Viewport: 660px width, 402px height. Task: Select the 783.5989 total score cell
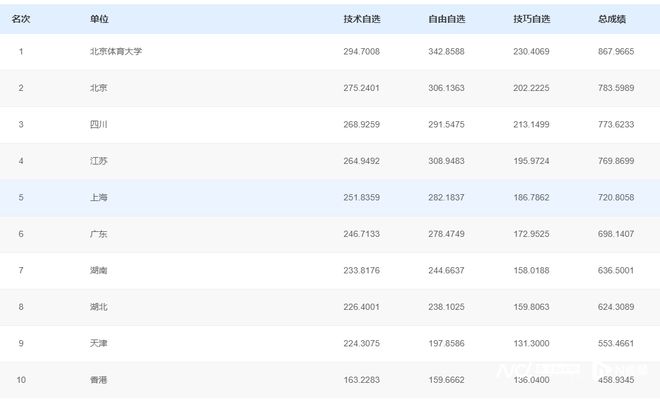[x=616, y=88]
